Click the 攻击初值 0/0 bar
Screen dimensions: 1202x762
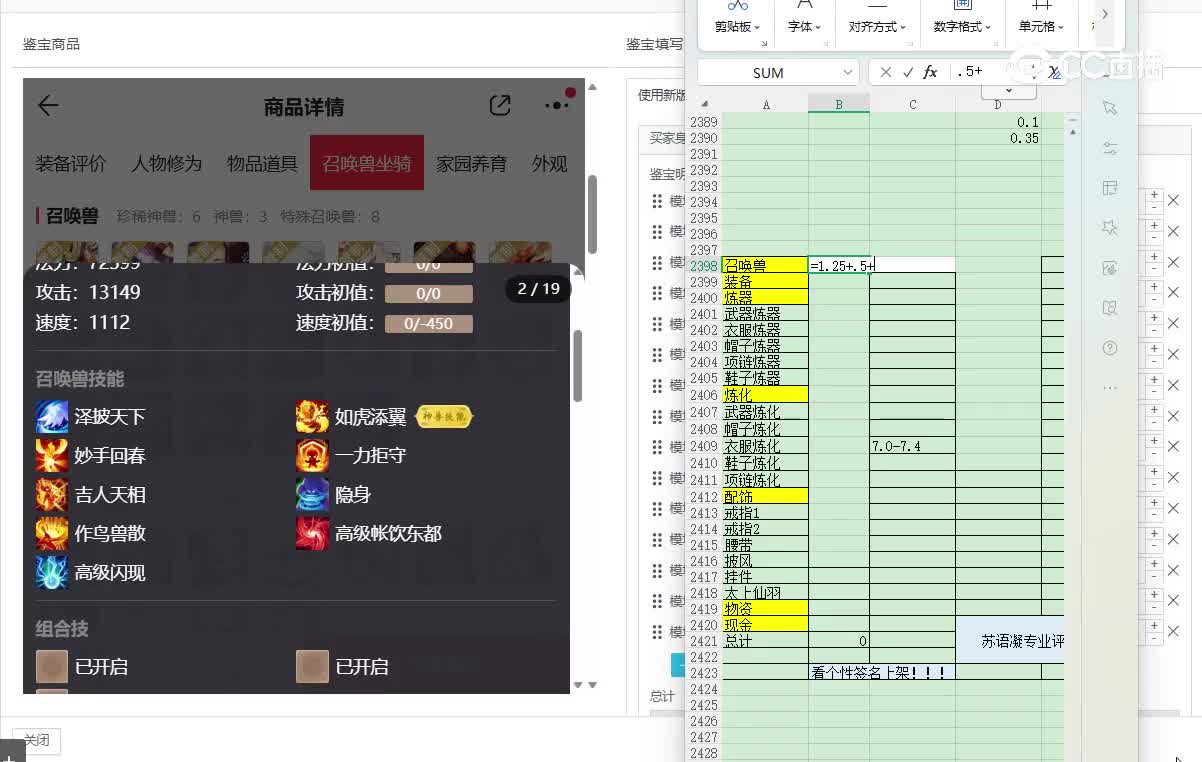click(428, 294)
